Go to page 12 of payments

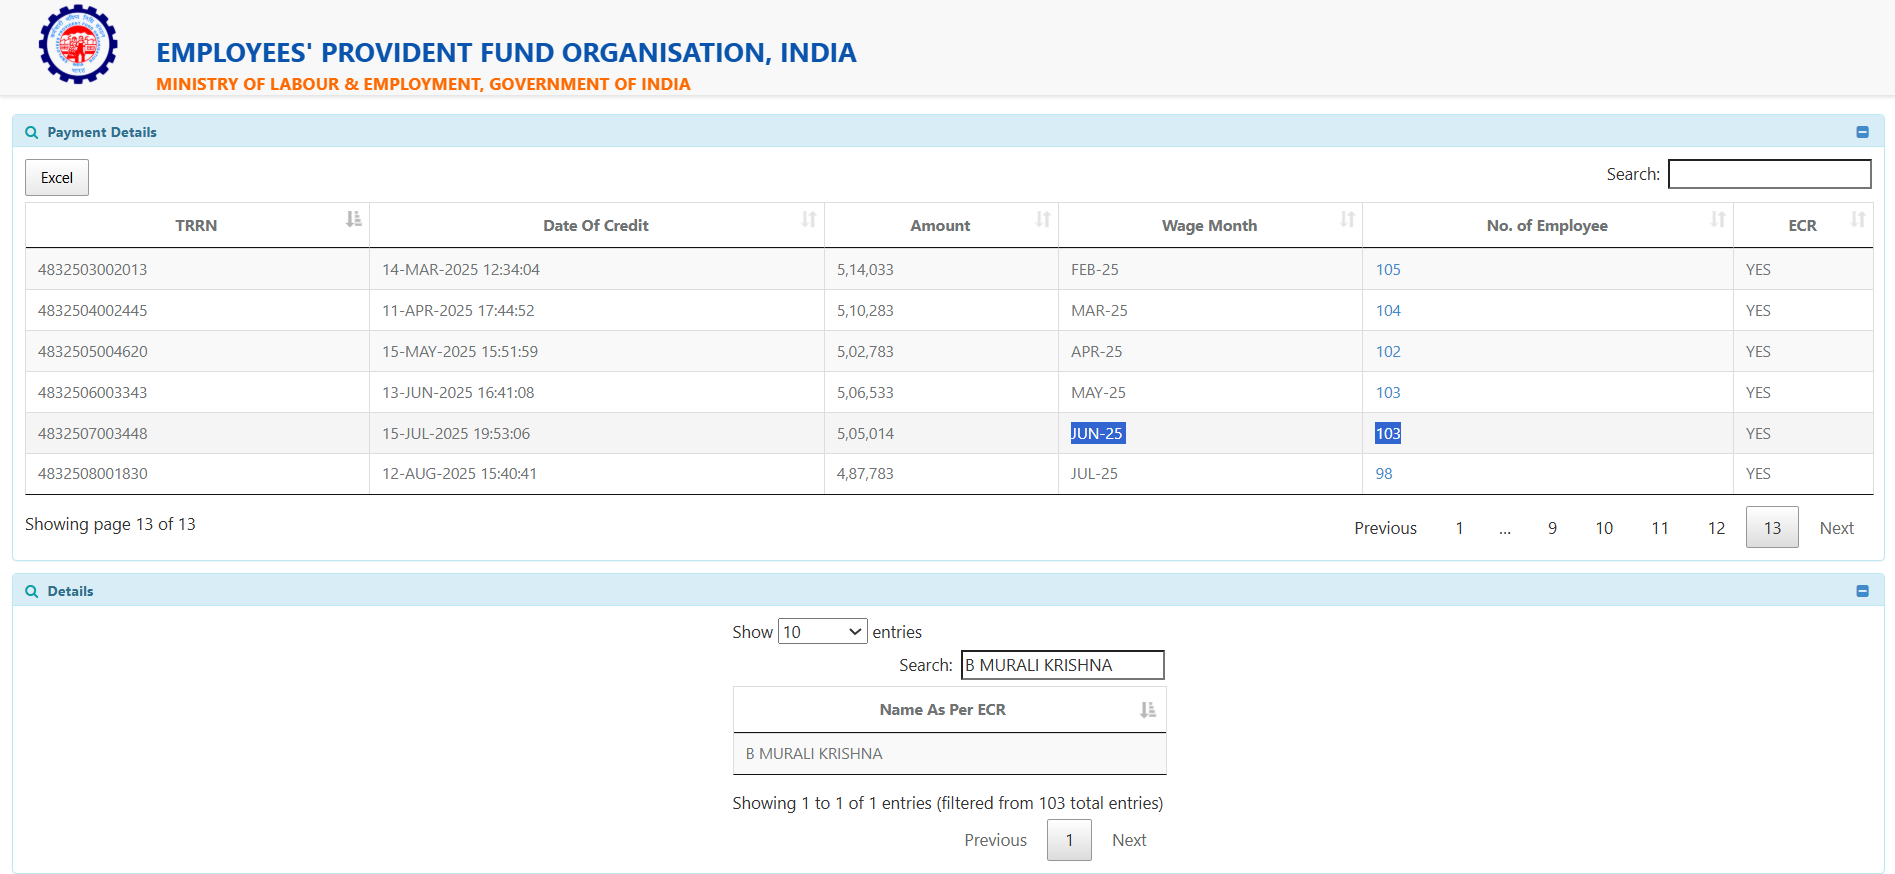pos(1716,528)
